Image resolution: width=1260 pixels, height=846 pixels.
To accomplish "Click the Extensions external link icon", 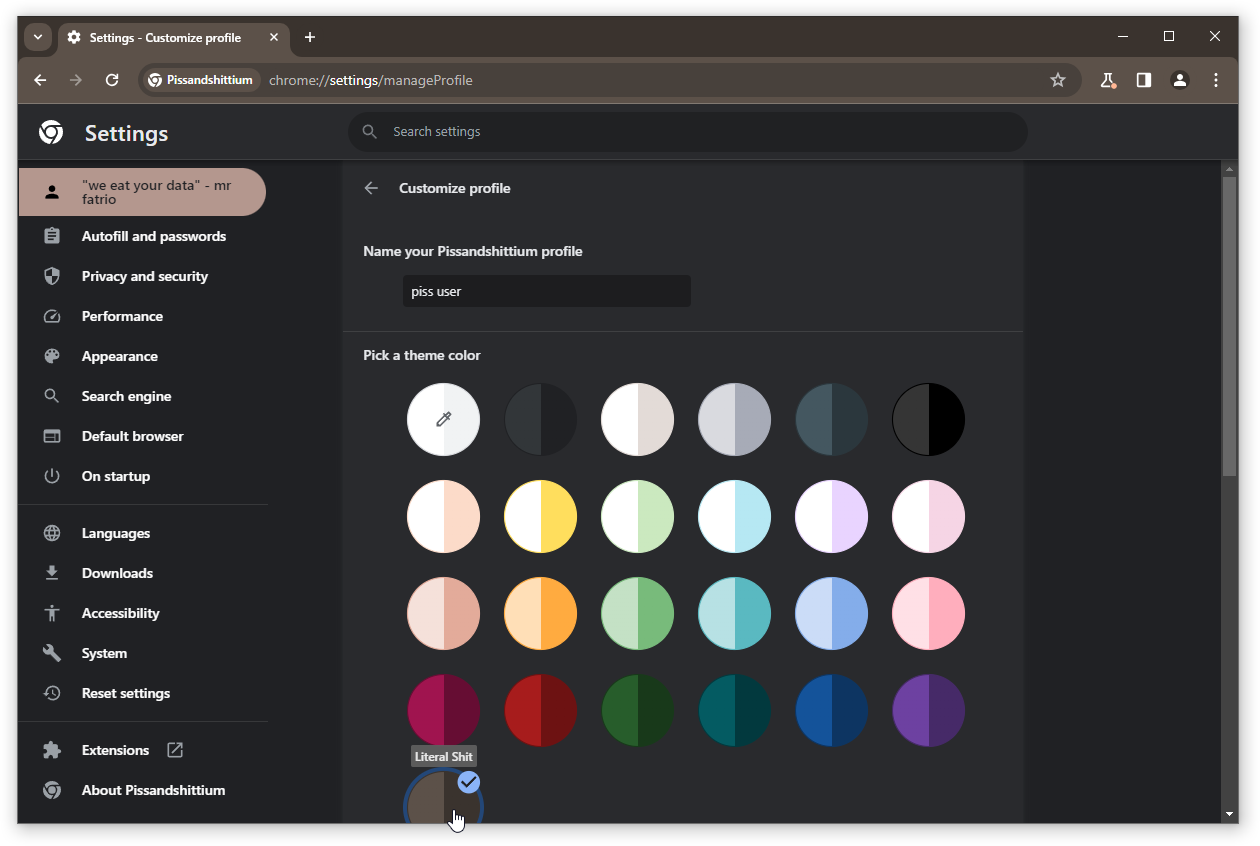I will 175,750.
